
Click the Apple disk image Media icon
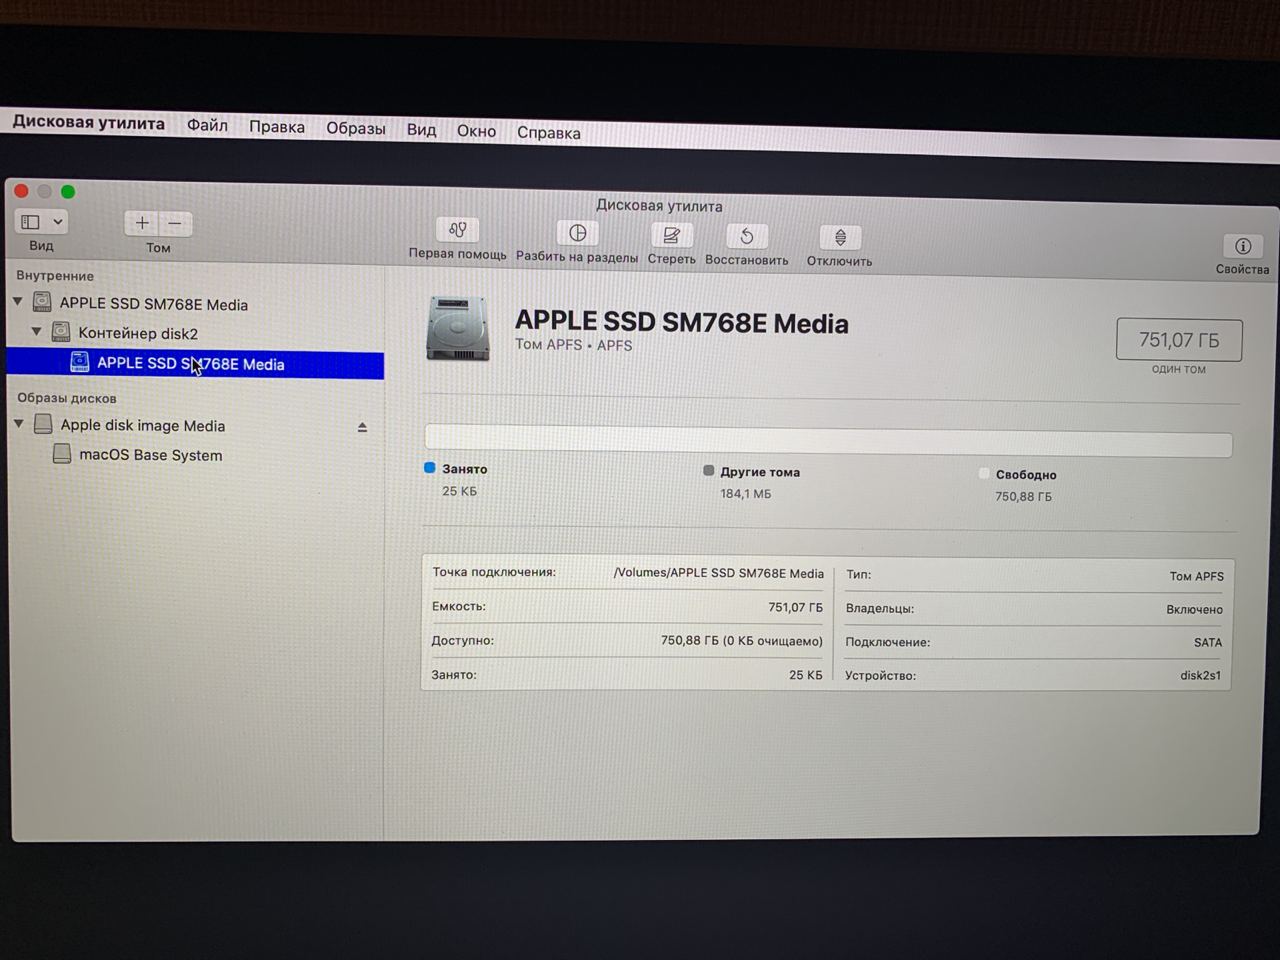click(x=43, y=424)
